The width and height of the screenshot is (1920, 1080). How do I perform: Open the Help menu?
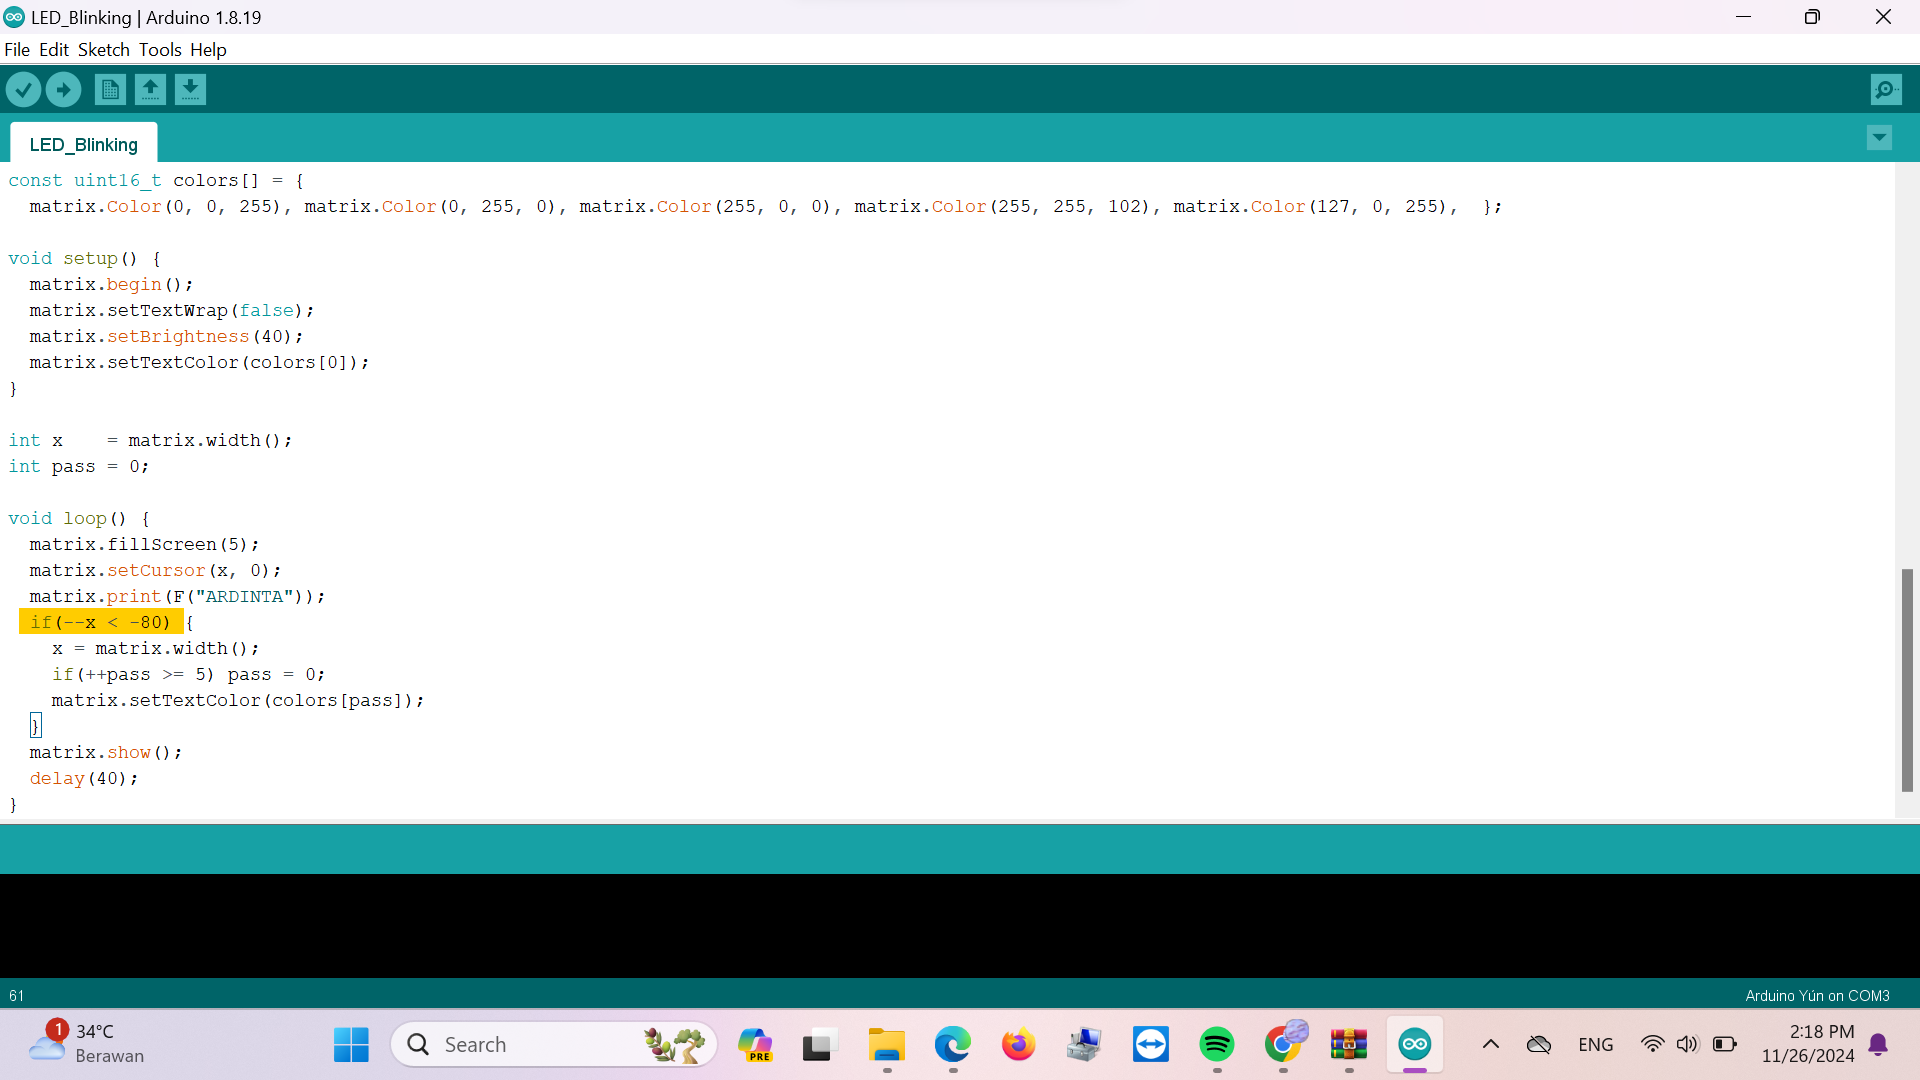[x=208, y=50]
